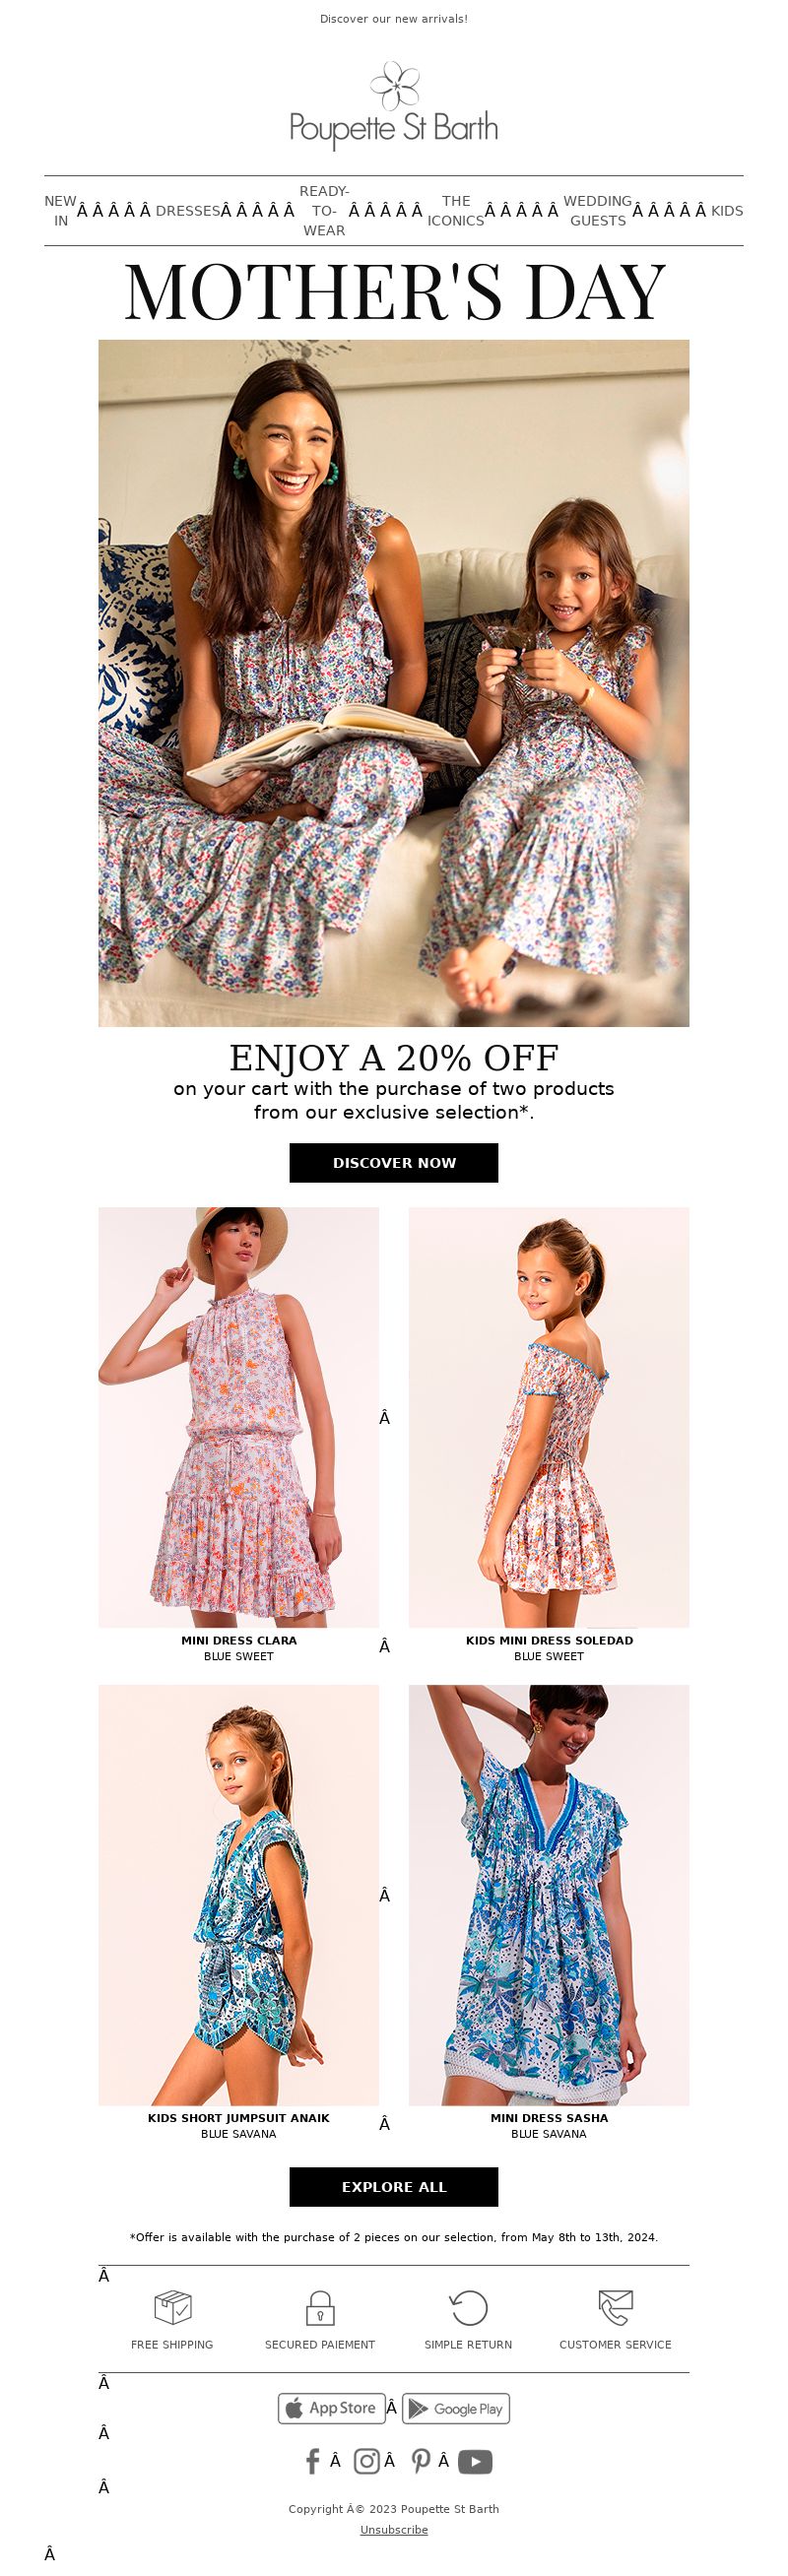Open the Instagram icon link
The image size is (788, 2576).
[x=367, y=2461]
